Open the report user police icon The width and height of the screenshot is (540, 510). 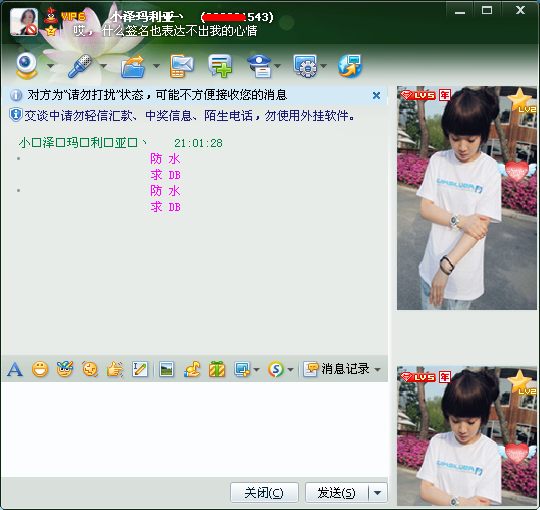[x=259, y=66]
